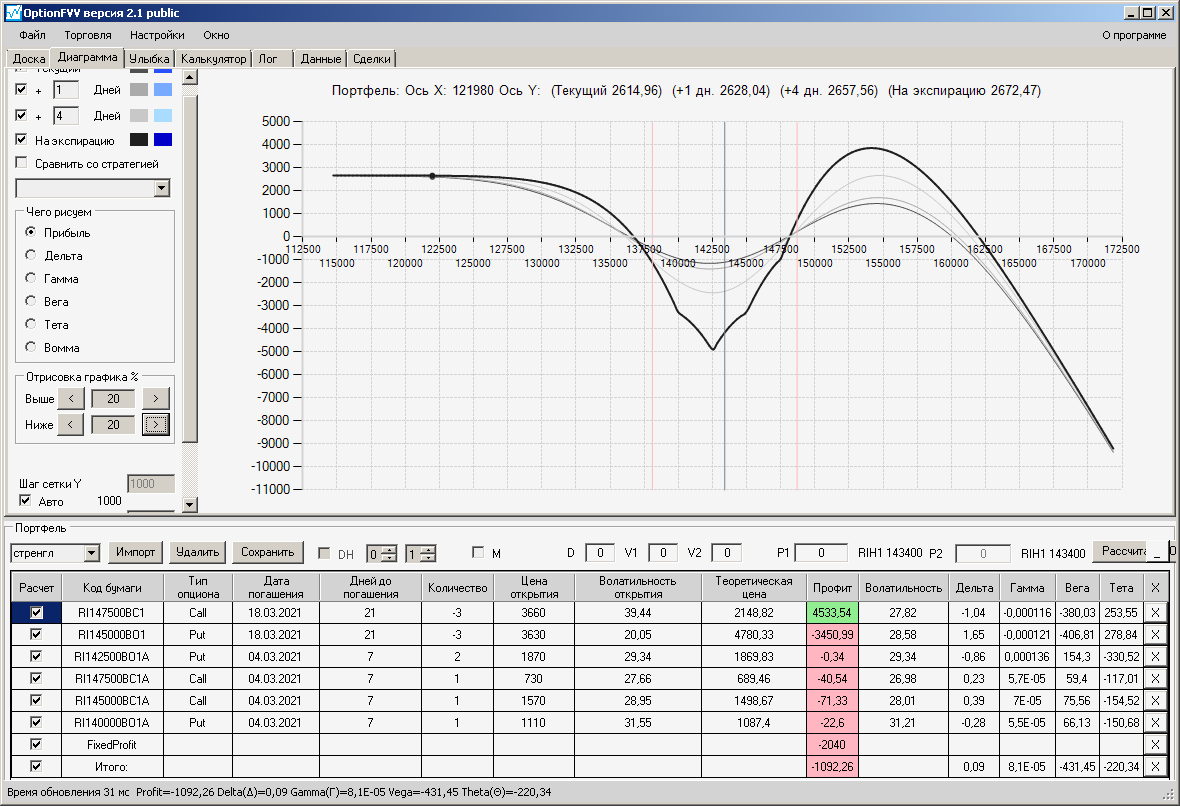
Task: Click the dark blue expiration color swatch
Action: (163, 140)
